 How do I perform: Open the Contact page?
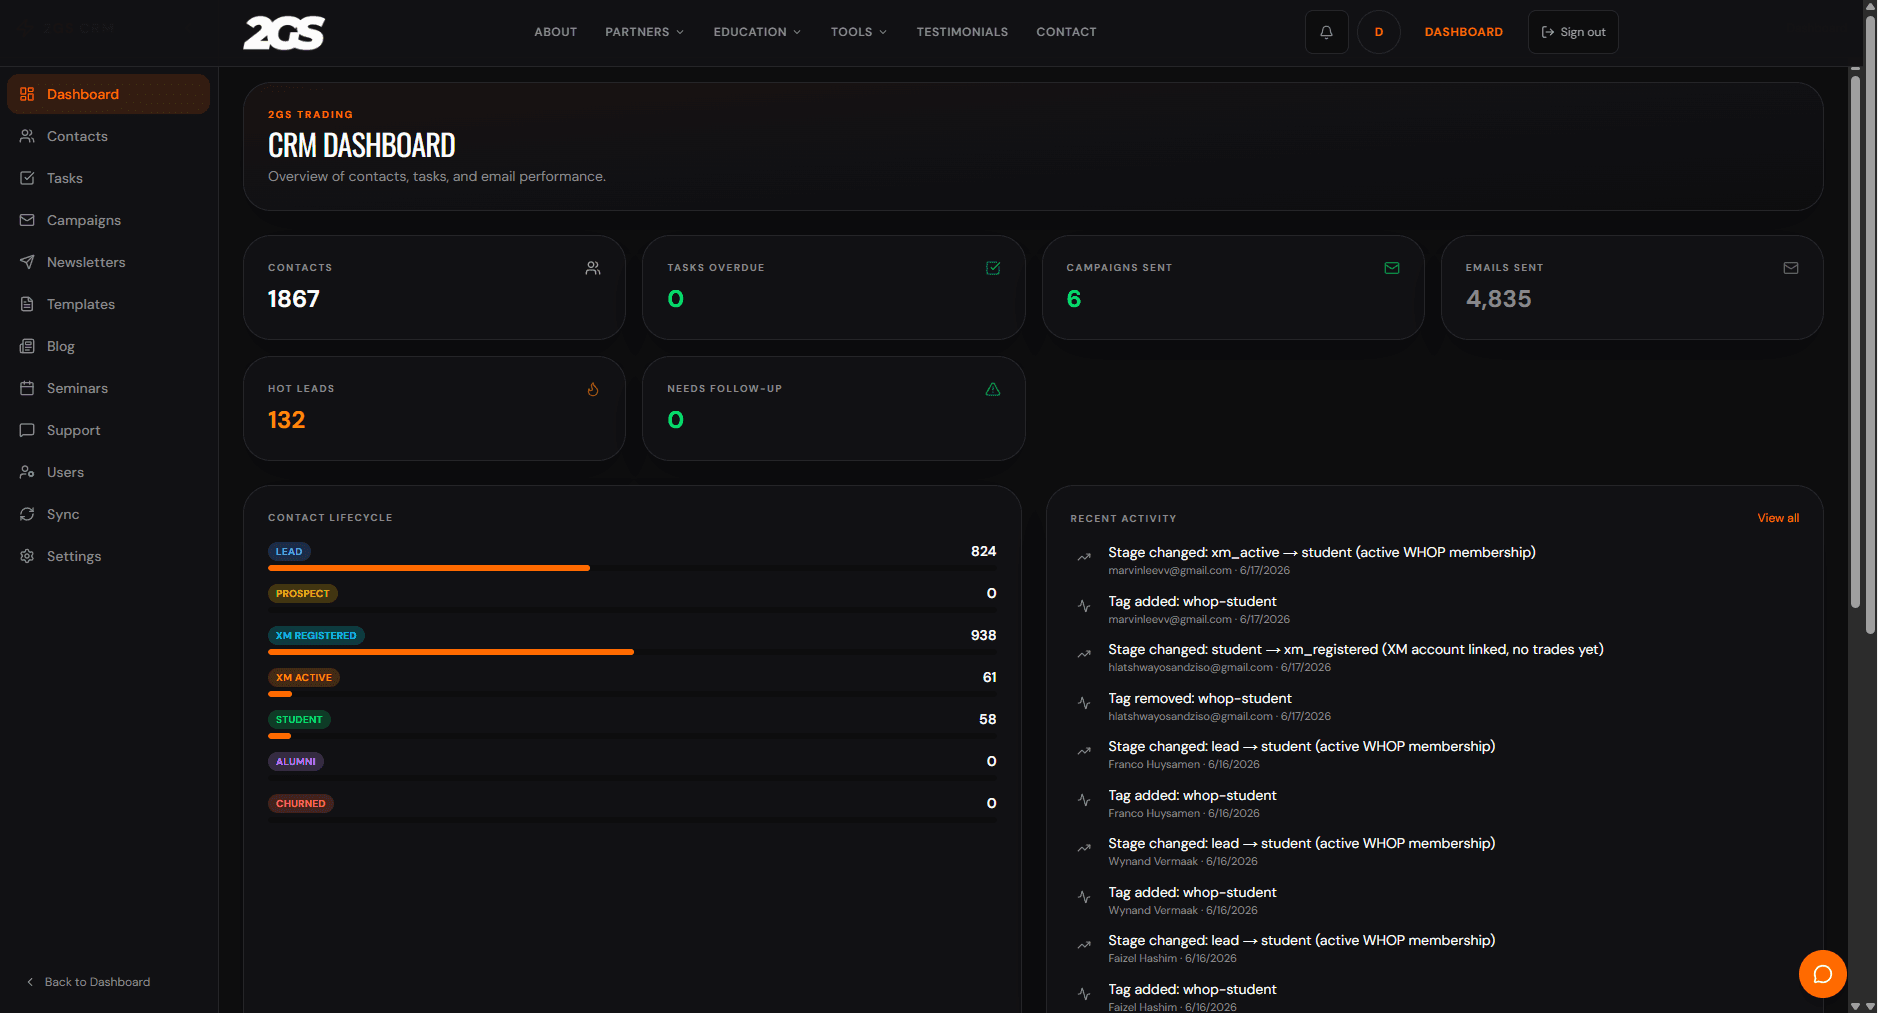tap(1066, 32)
